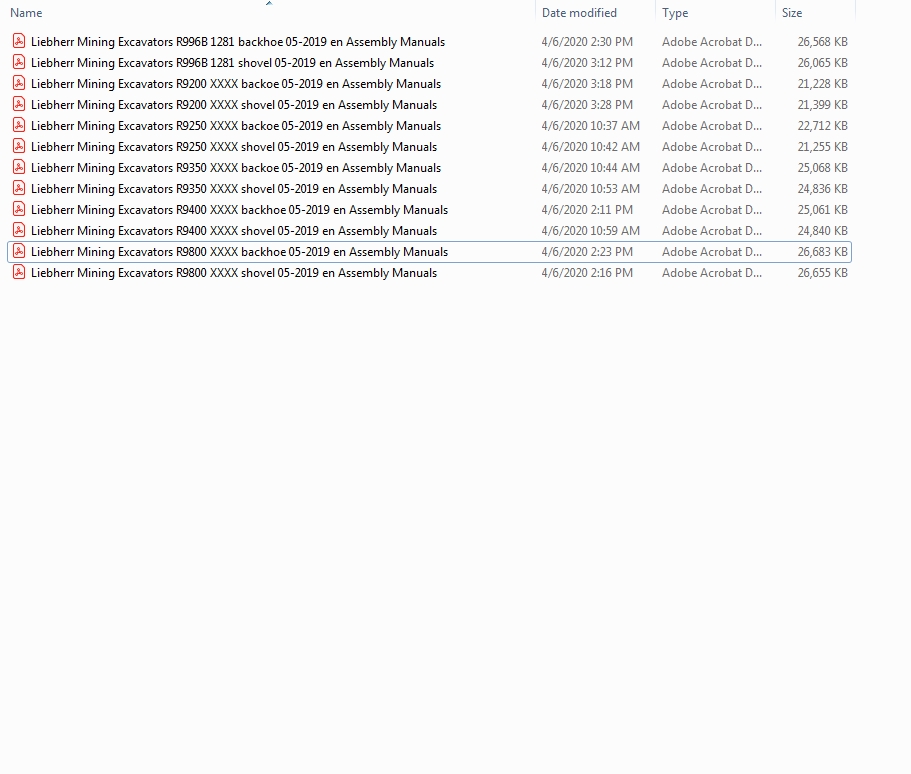Image resolution: width=911 pixels, height=774 pixels.
Task: Click PDF icon of R9200 XXXX shovel manual
Action: pos(19,105)
